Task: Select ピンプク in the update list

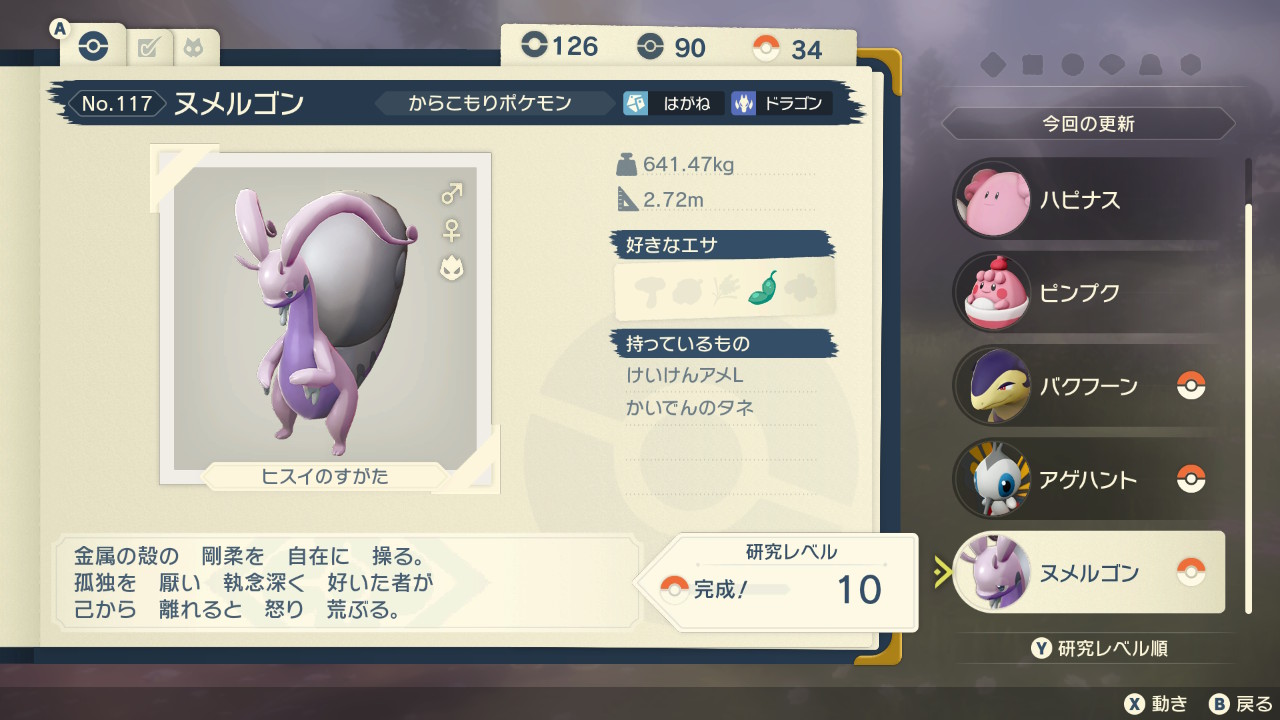Action: (x=1088, y=293)
